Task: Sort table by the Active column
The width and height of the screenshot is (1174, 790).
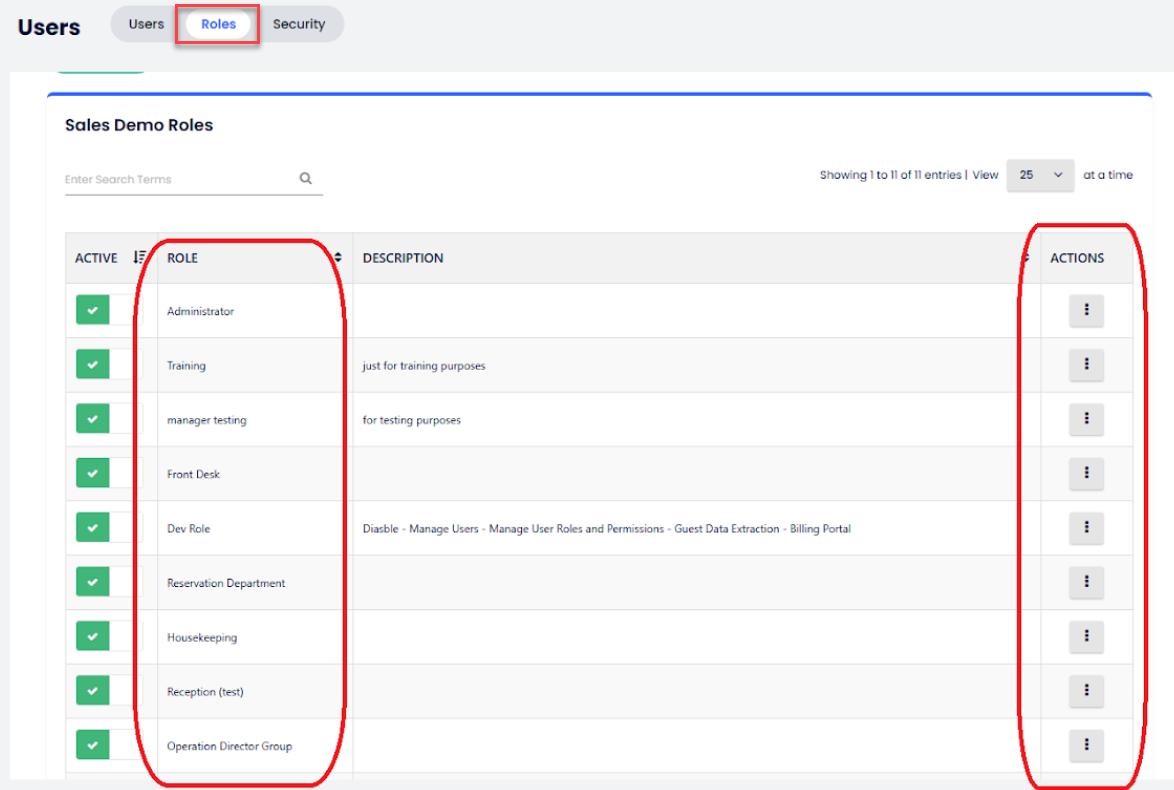Action: (x=139, y=258)
